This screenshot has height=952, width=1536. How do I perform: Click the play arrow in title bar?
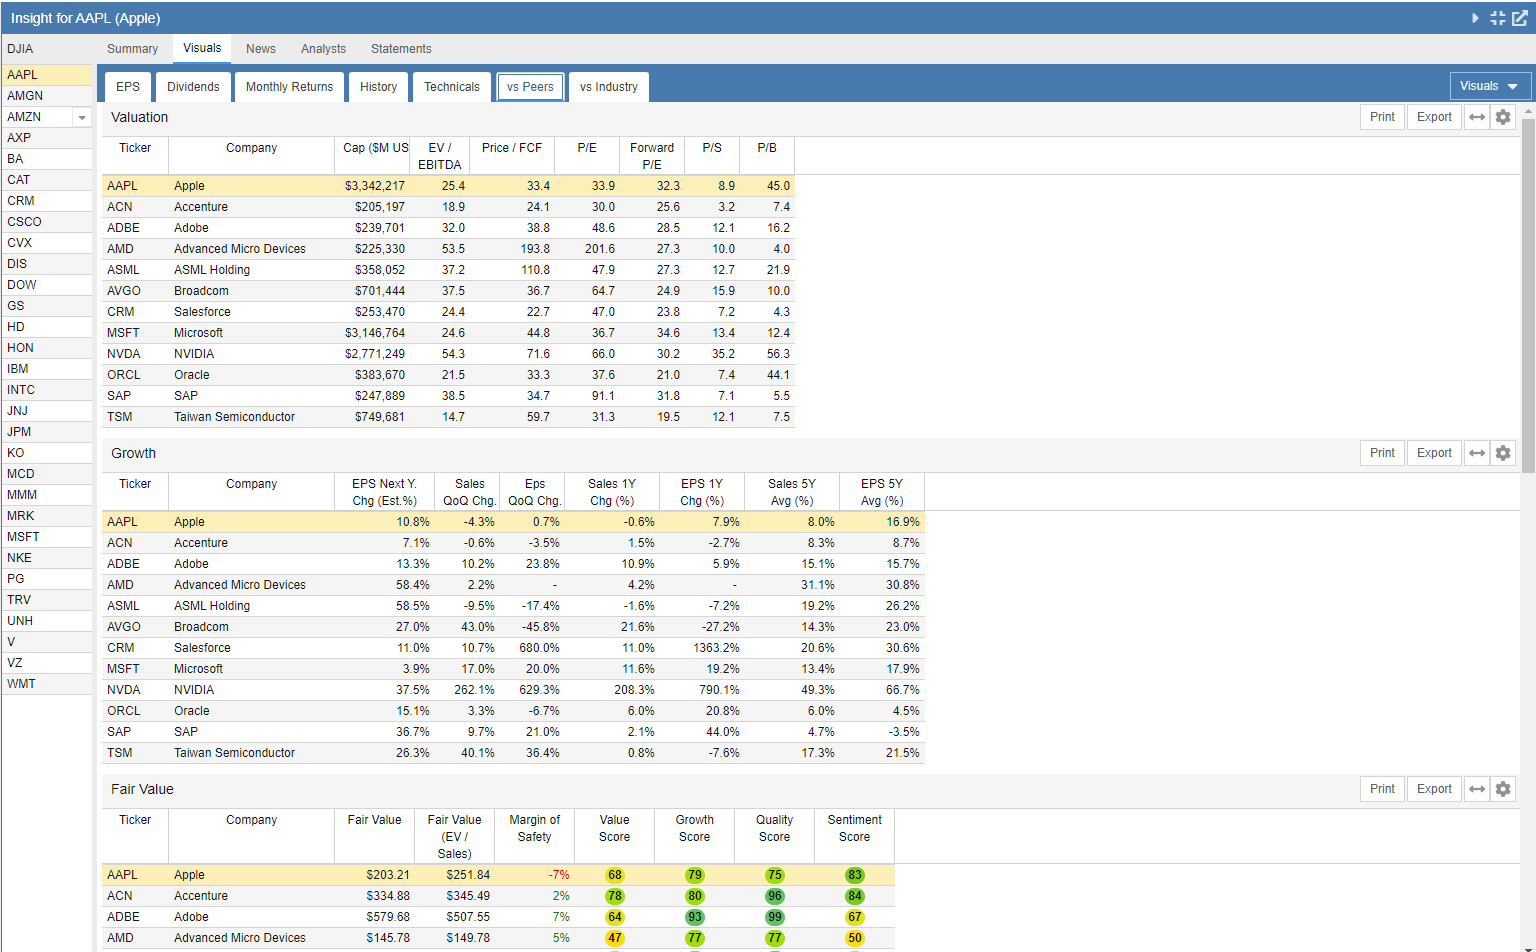tap(1475, 18)
